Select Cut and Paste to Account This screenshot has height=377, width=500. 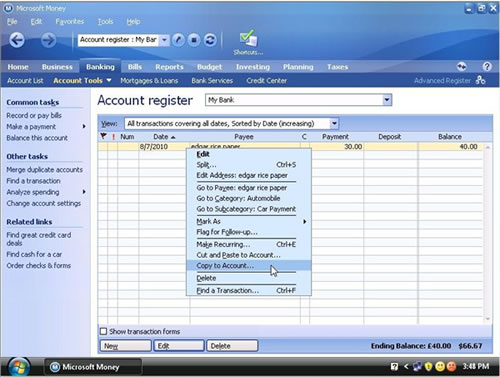click(249, 255)
